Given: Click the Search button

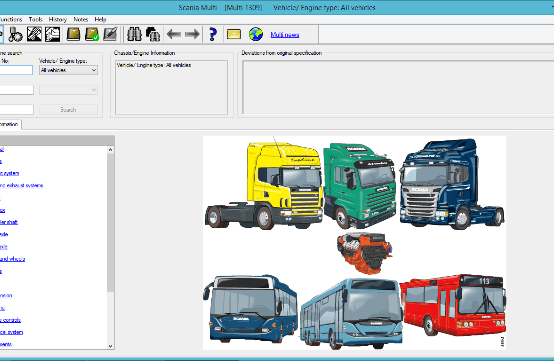Looking at the screenshot, I should [68, 110].
